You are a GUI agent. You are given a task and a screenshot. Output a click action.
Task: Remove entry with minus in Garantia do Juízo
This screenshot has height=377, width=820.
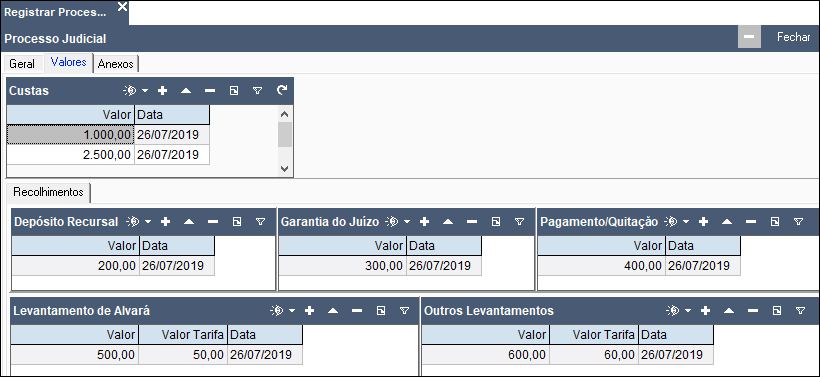click(472, 222)
